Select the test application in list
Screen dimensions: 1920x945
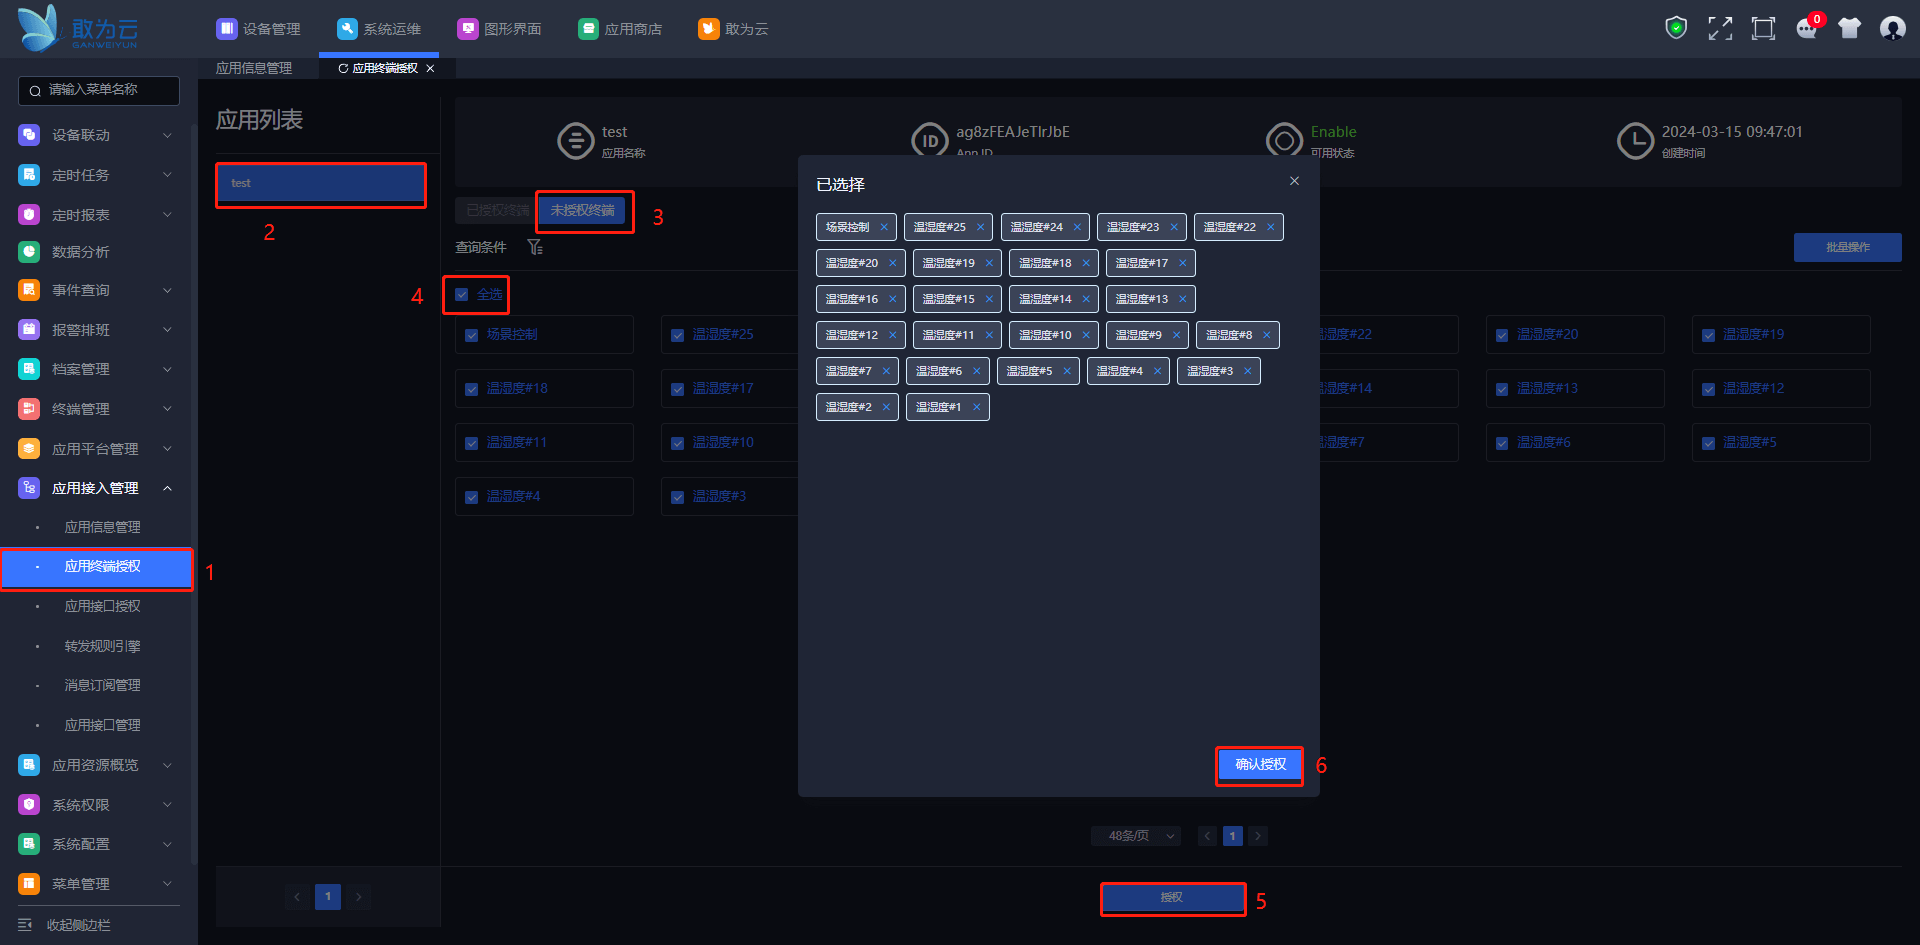point(321,184)
